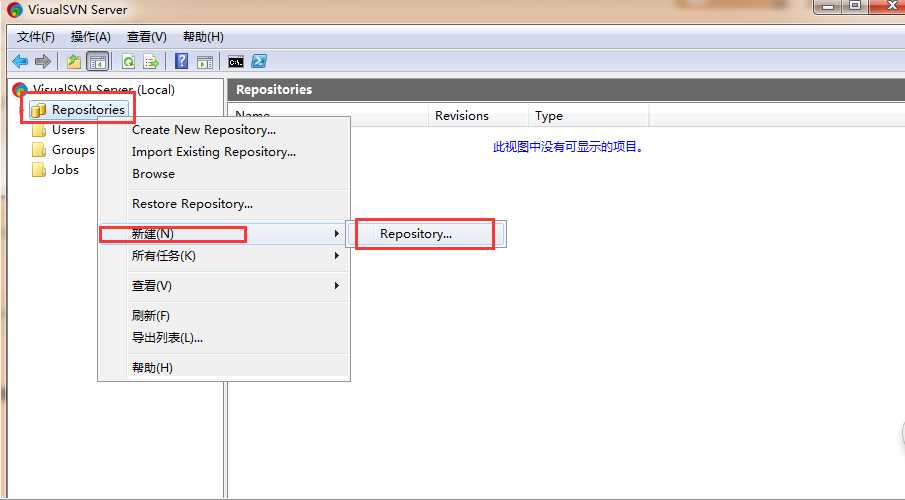Click the Back arrow in the toolbar
The width and height of the screenshot is (905, 500).
20,61
